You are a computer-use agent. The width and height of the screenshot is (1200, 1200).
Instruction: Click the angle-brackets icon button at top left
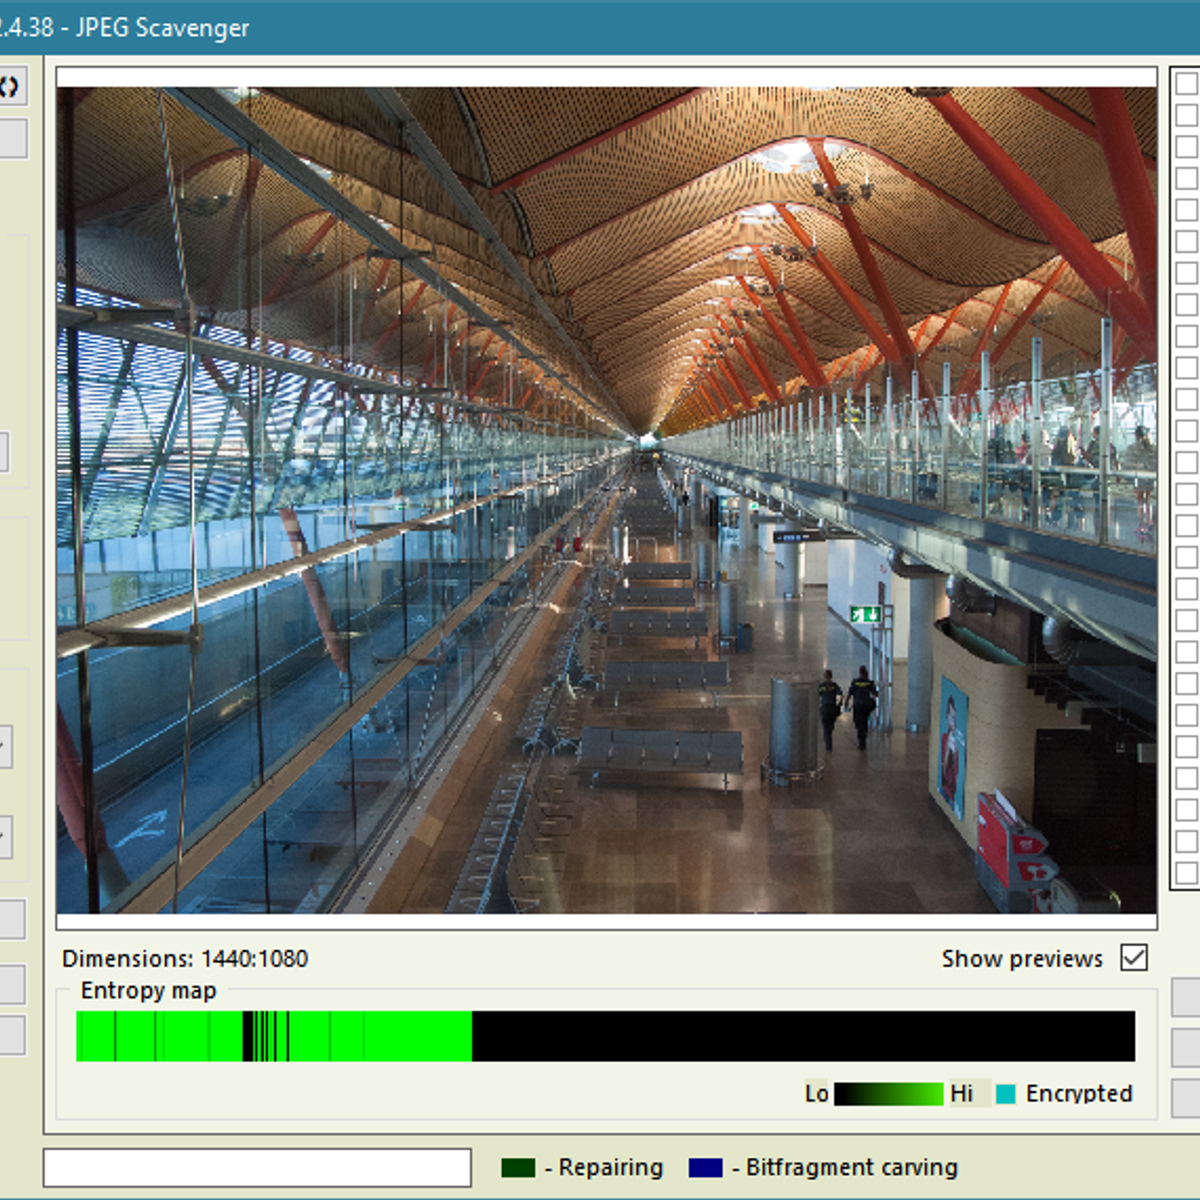10,87
